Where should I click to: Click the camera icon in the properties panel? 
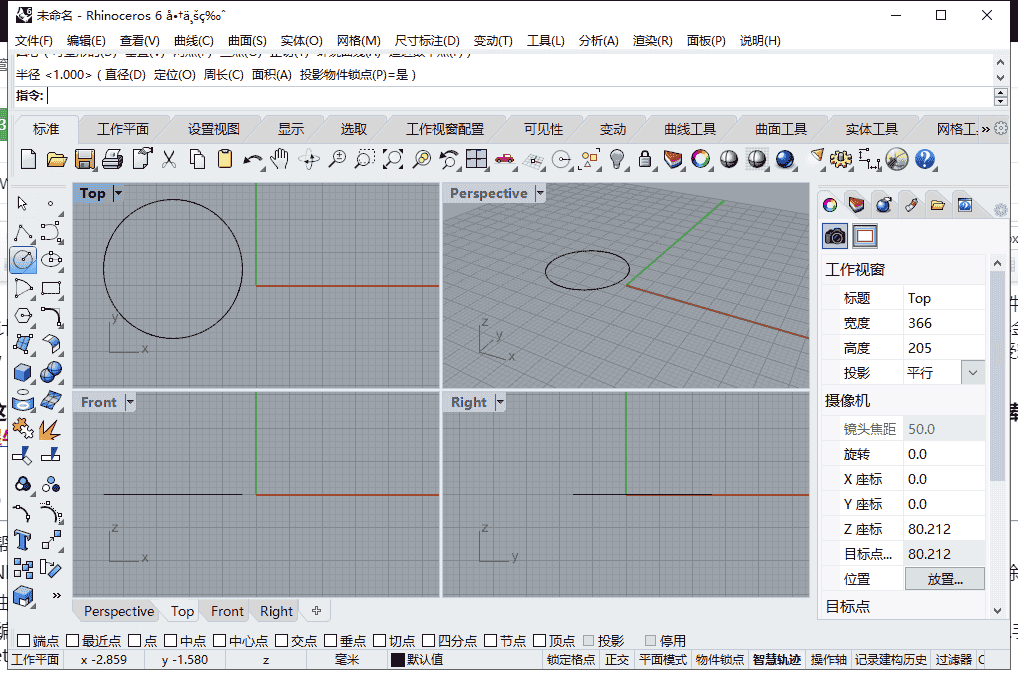pyautogui.click(x=834, y=236)
